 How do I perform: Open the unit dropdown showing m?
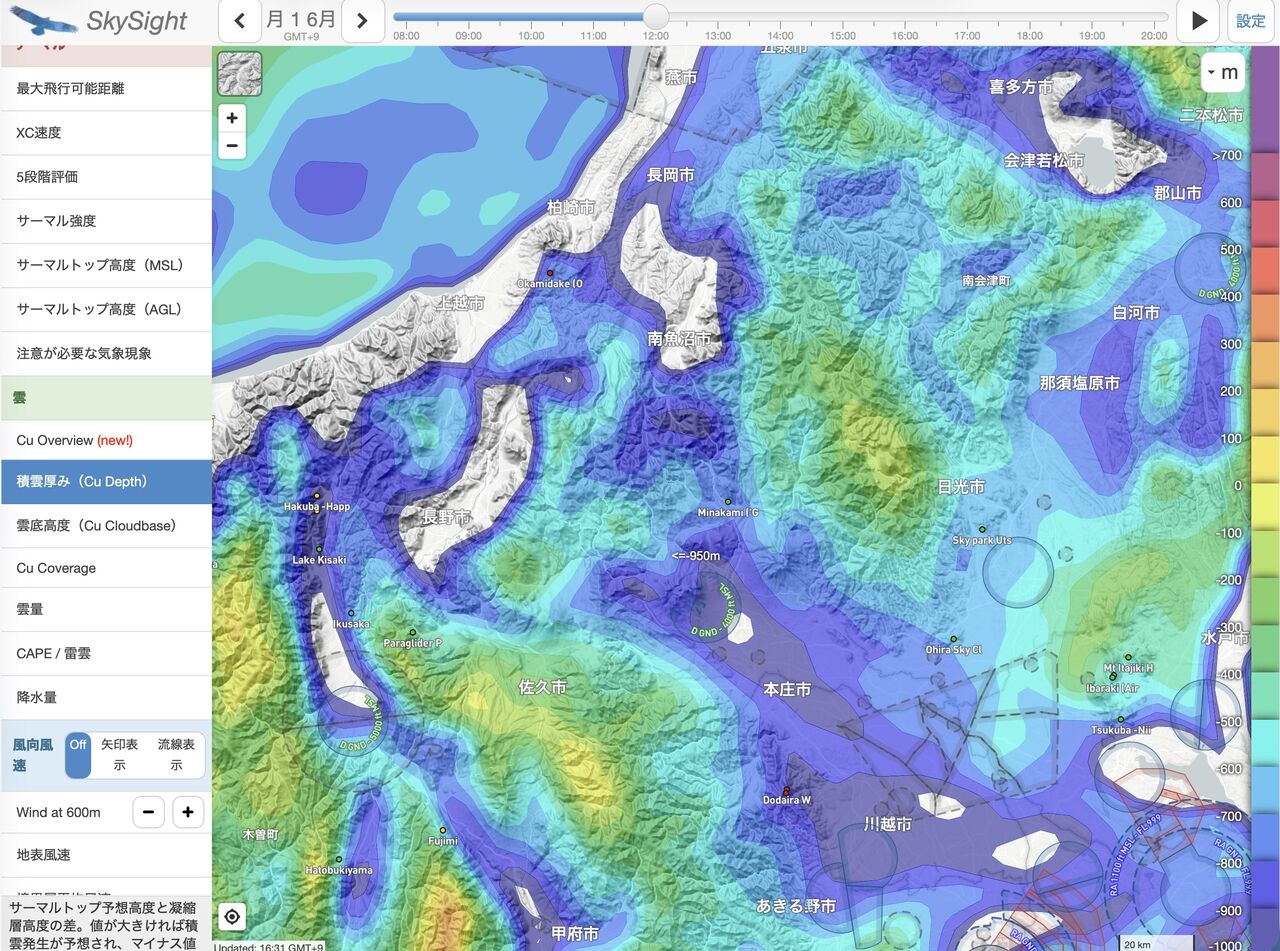[x=1223, y=72]
